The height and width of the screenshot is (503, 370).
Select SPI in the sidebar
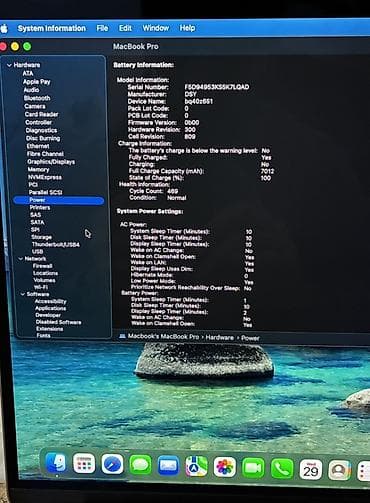(35, 230)
